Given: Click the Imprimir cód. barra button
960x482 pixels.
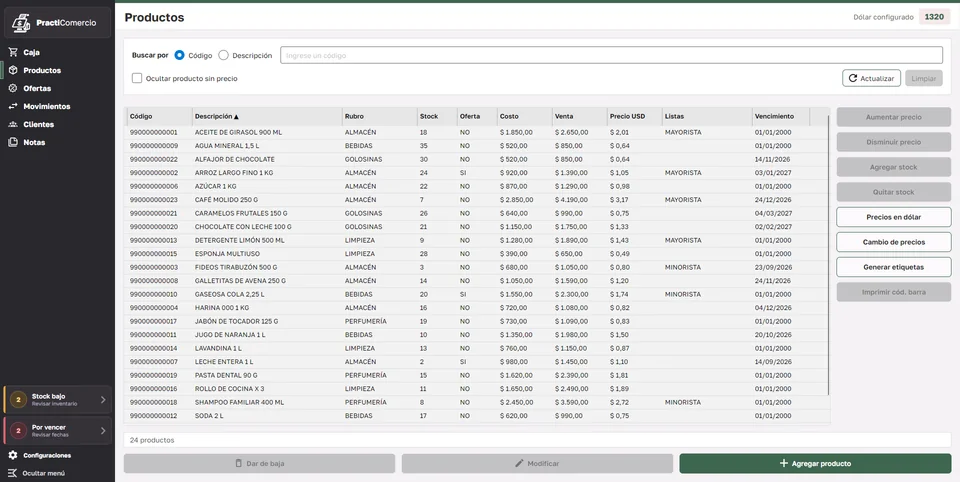Looking at the screenshot, I should [893, 292].
